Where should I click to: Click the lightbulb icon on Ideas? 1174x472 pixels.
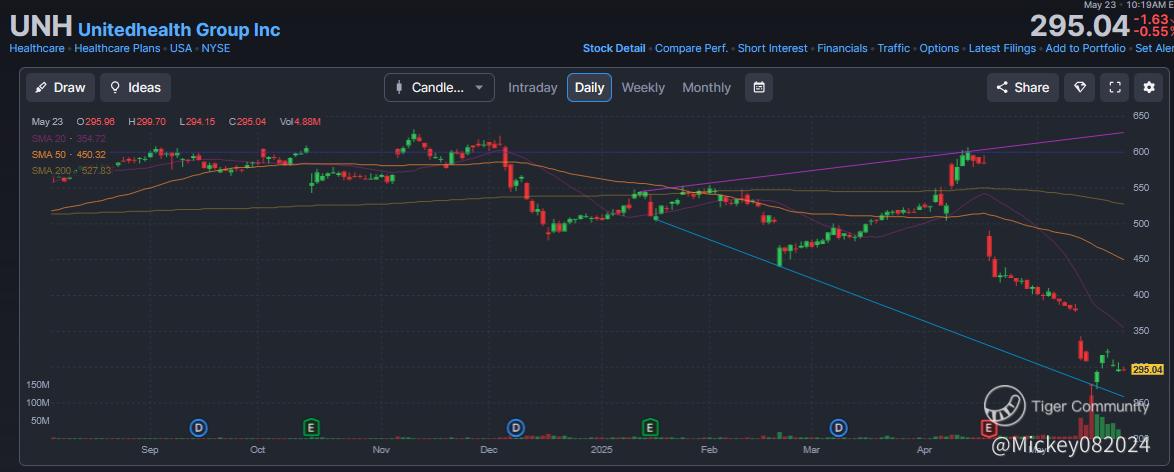[x=115, y=88]
